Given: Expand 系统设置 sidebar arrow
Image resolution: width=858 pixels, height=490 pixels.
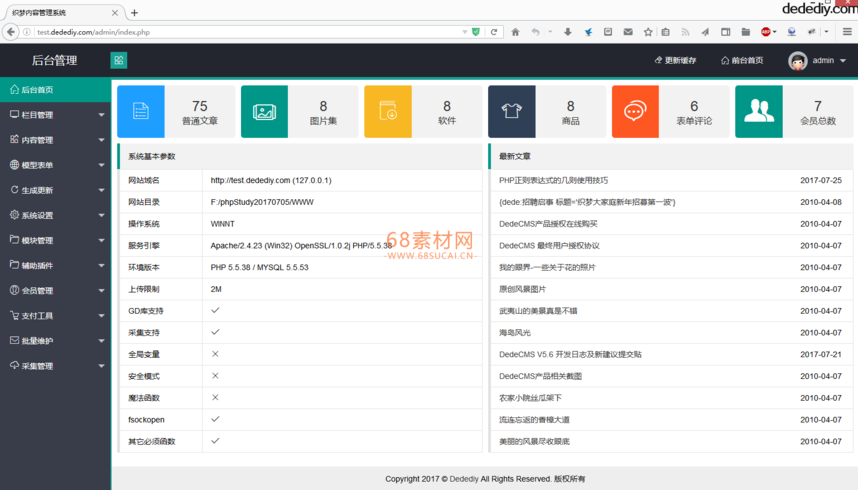Looking at the screenshot, I should tap(101, 216).
